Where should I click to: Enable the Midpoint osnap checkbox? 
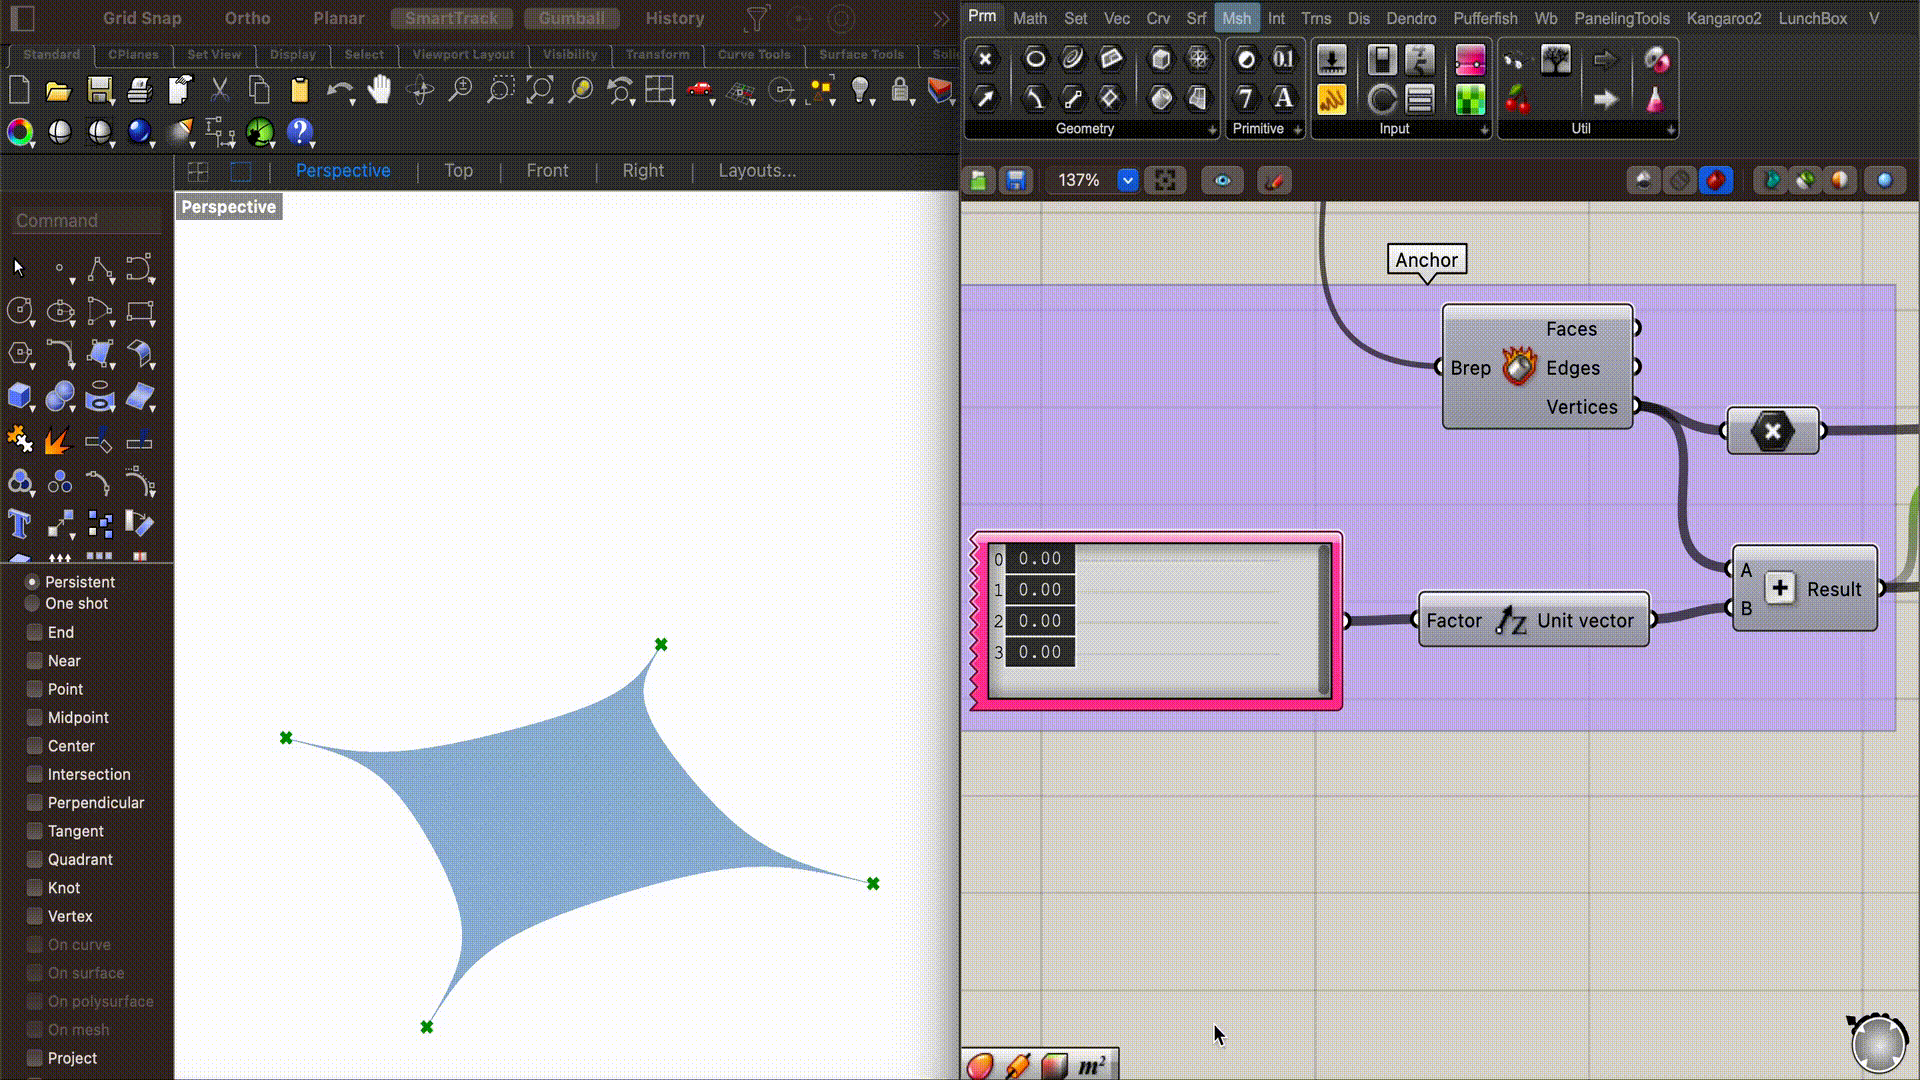coord(35,718)
